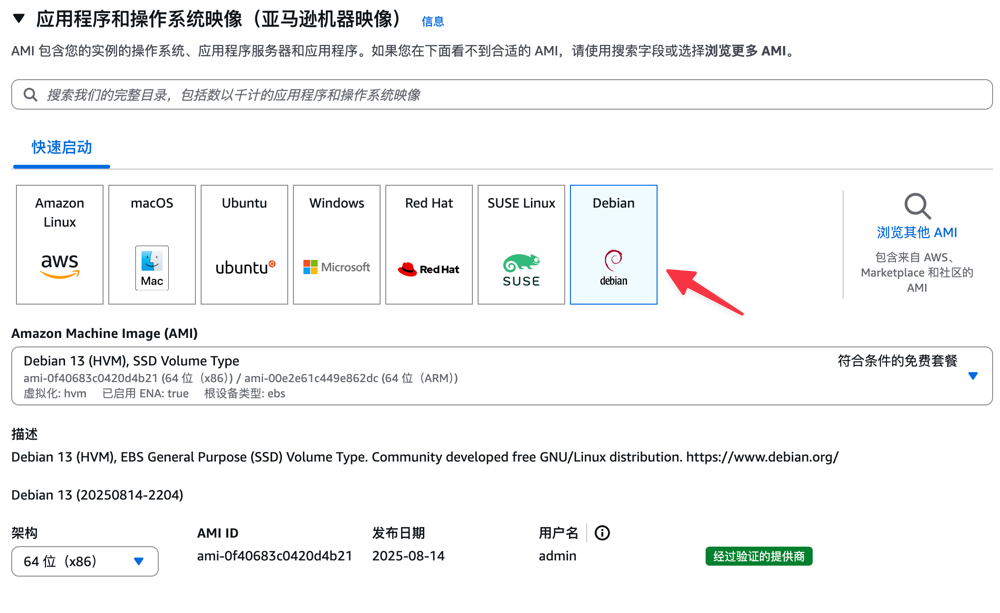1000x613 pixels.
Task: Select the Debian logo tile
Action: coord(613,245)
